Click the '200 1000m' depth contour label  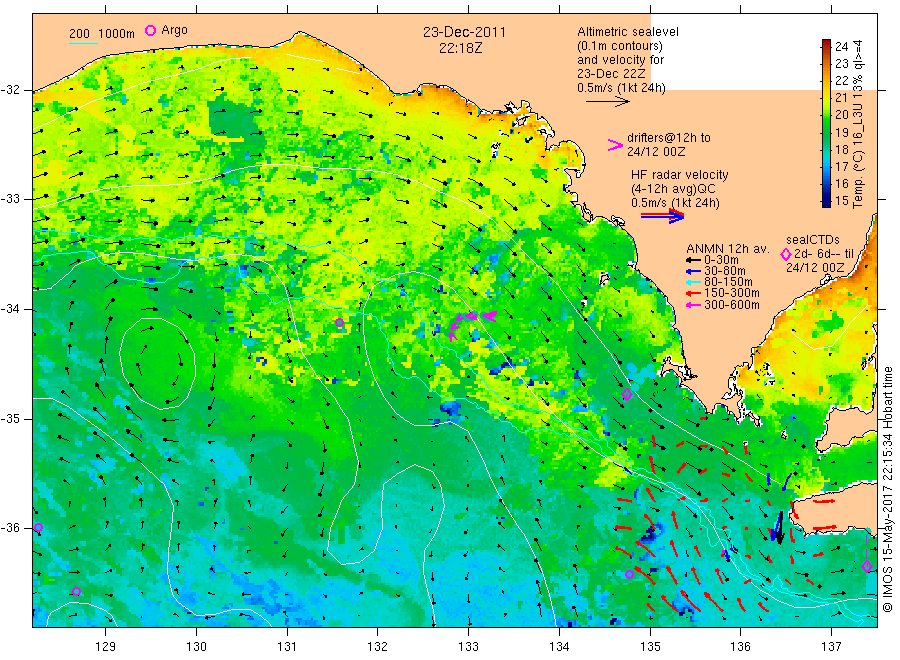[x=102, y=33]
